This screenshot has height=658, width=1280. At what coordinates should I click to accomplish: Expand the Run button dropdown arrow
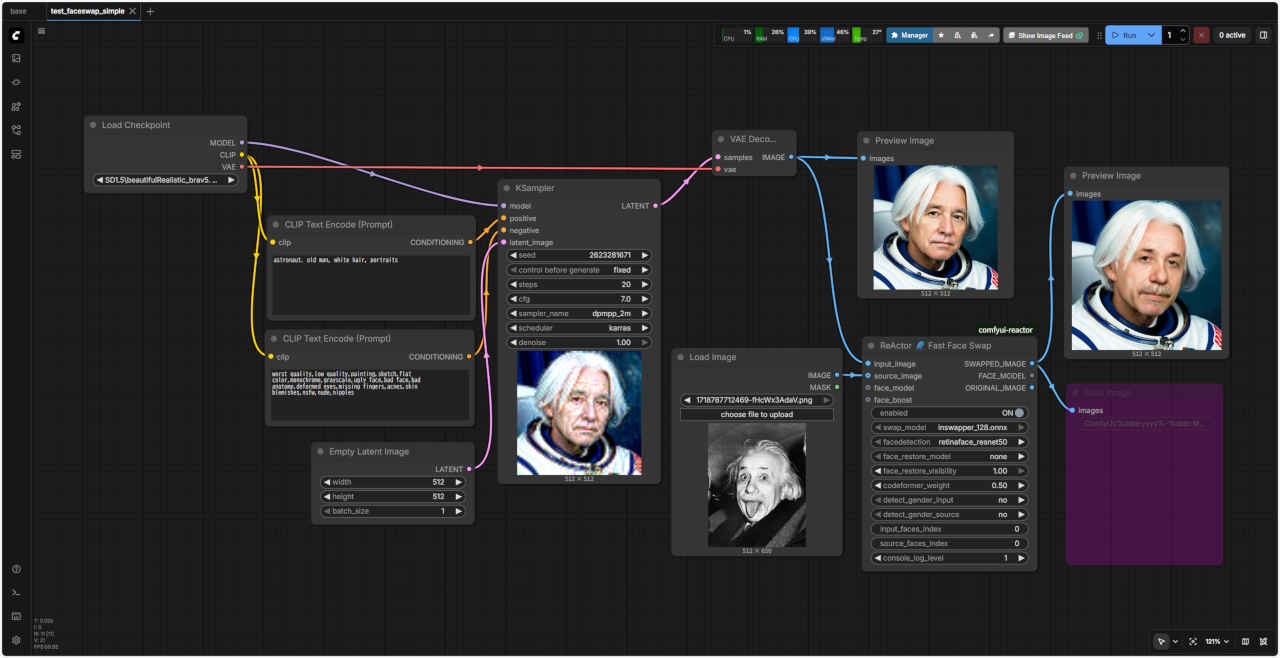click(x=1151, y=35)
